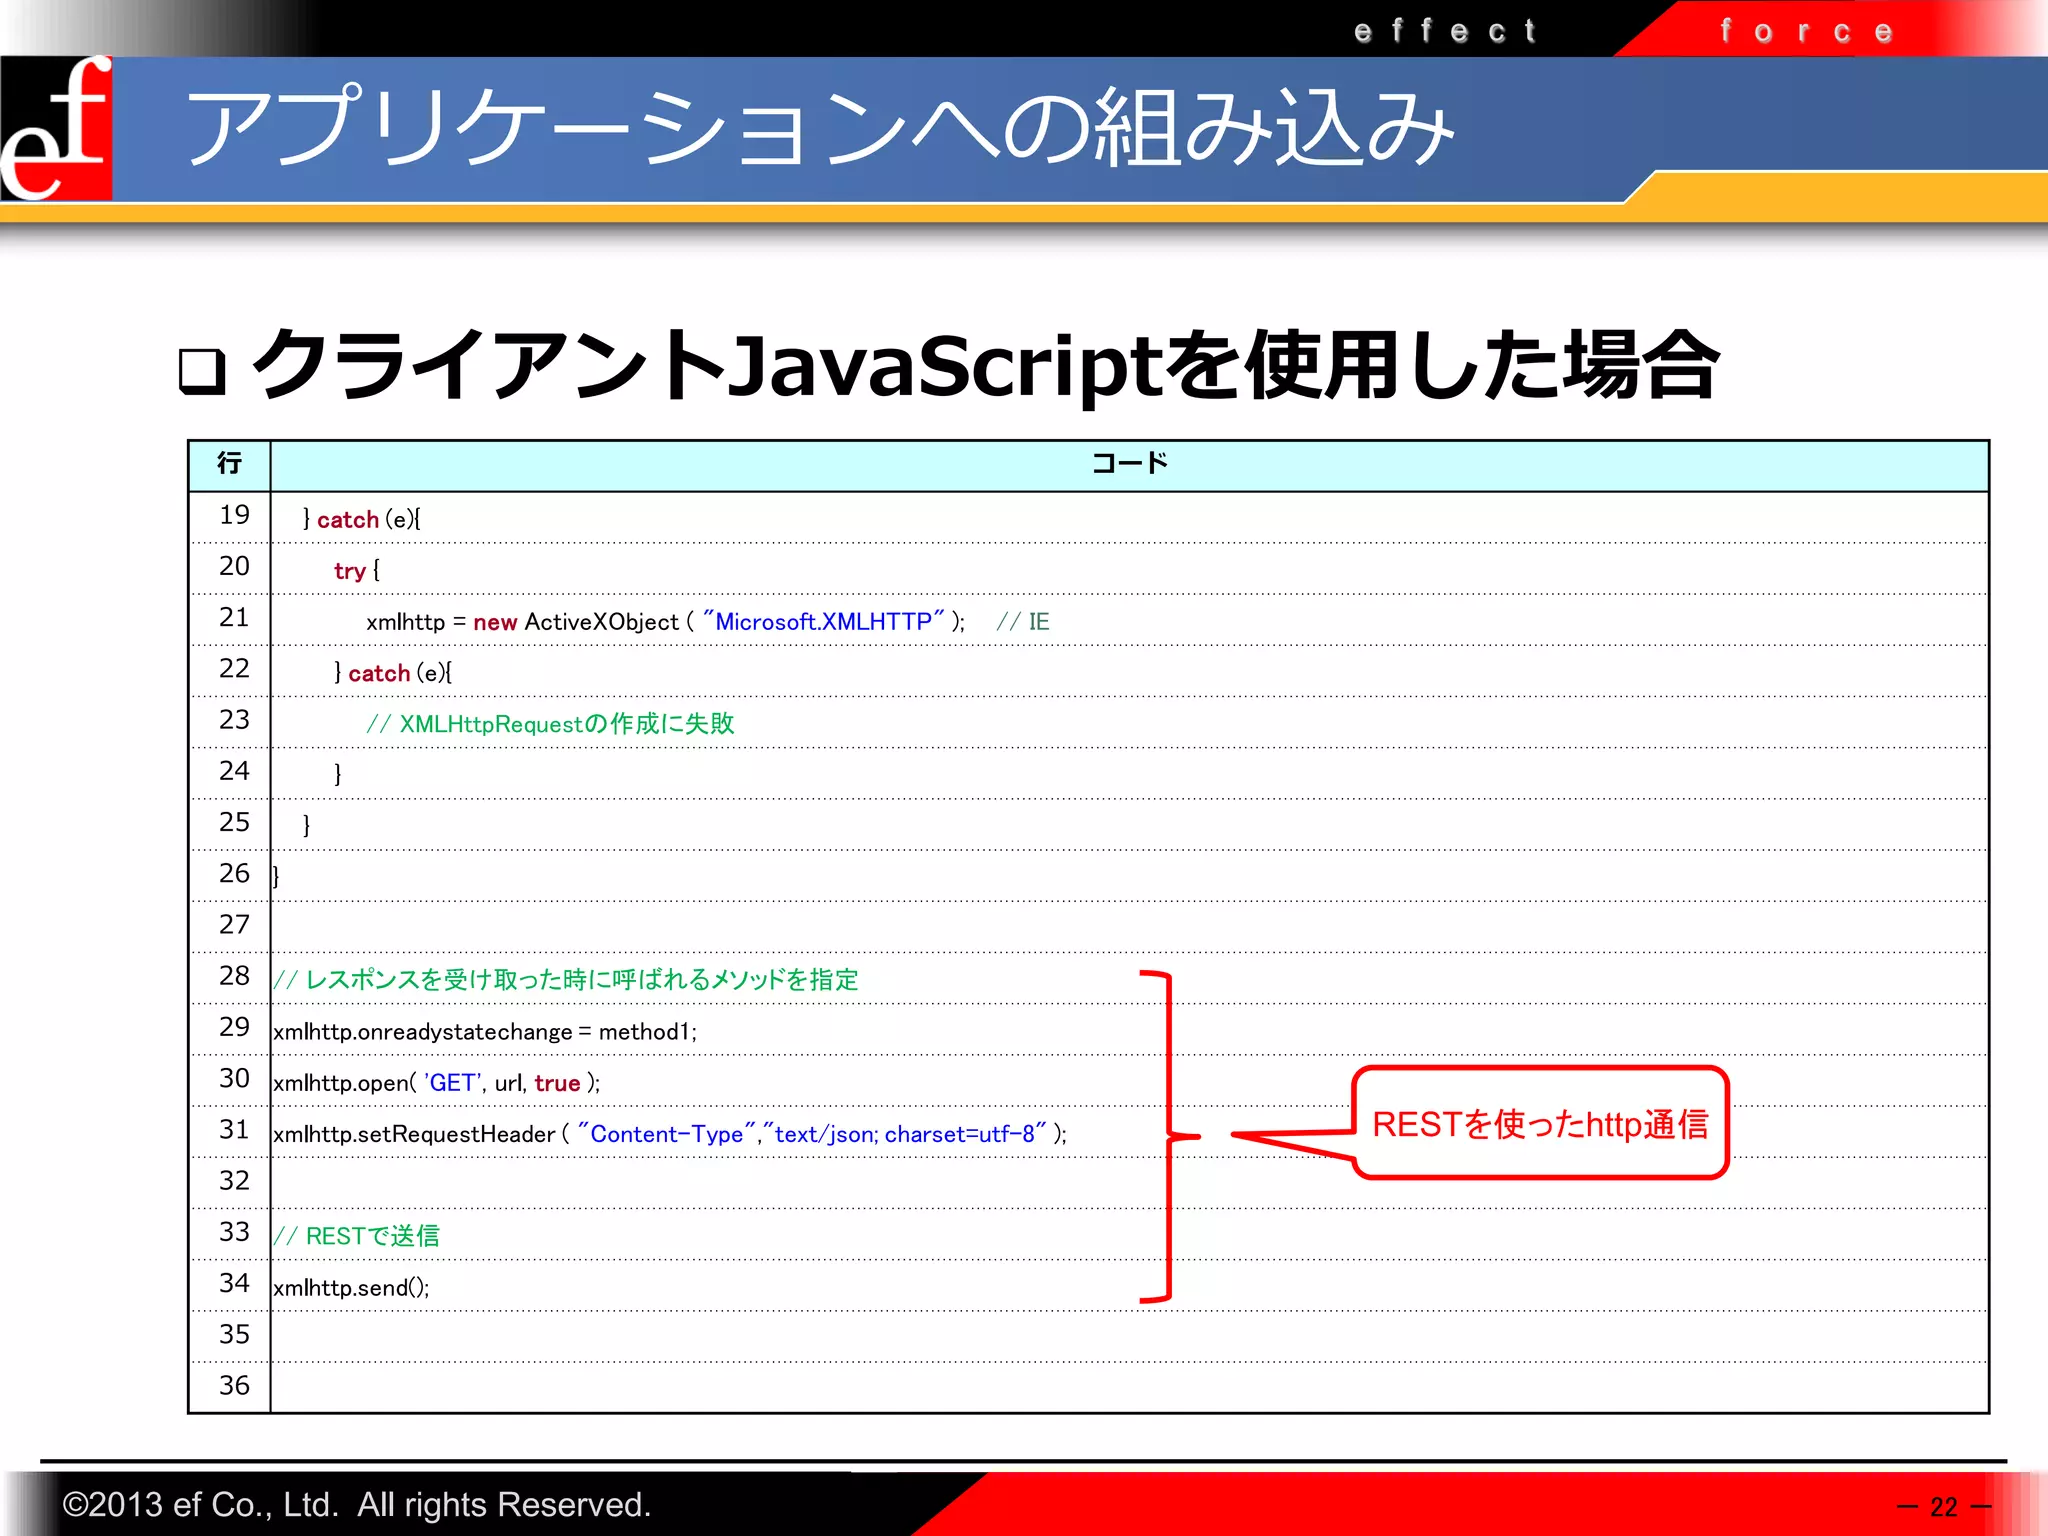2048x1536 pixels.
Task: Click the xmlhttp.setRequestHeader code line
Action: point(670,1134)
